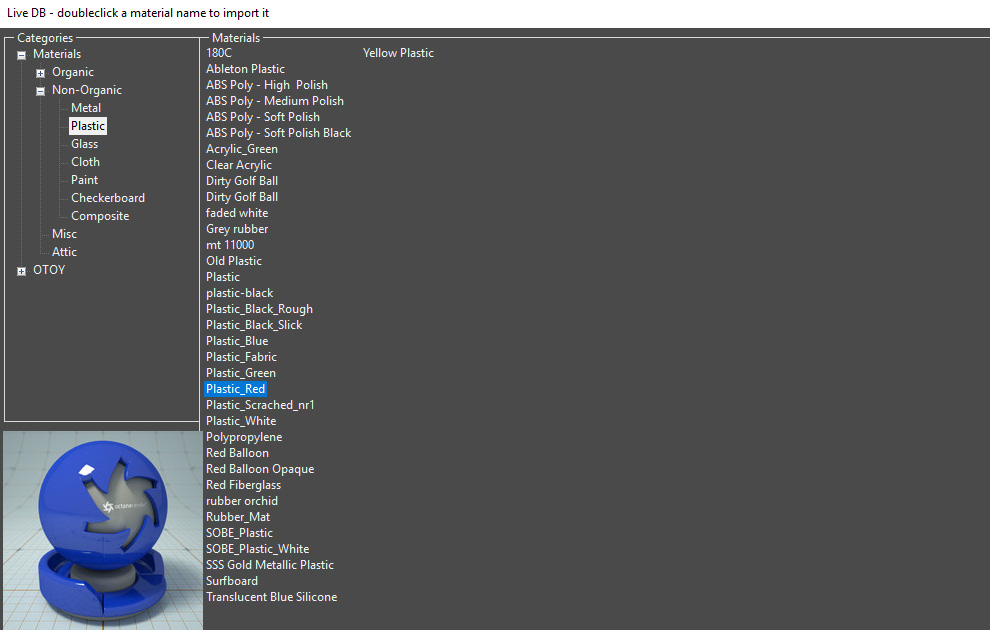Select the Yellow Plastic material
Image resolution: width=990 pixels, height=630 pixels.
(x=398, y=53)
